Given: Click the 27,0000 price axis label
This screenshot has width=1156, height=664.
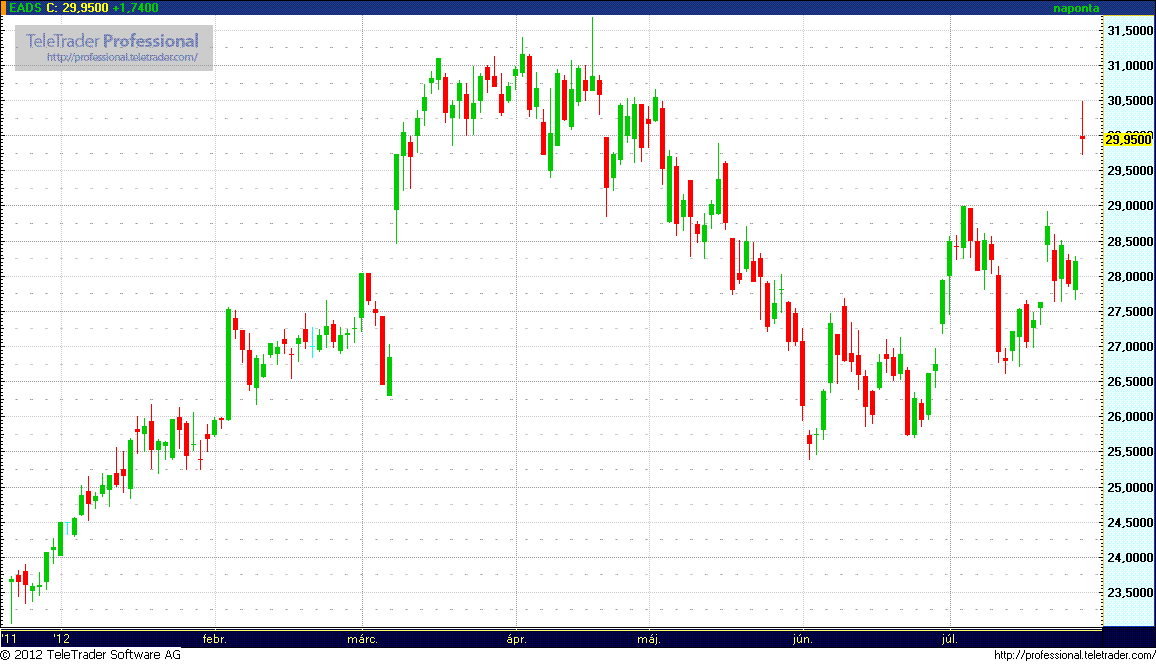Looking at the screenshot, I should [1130, 347].
